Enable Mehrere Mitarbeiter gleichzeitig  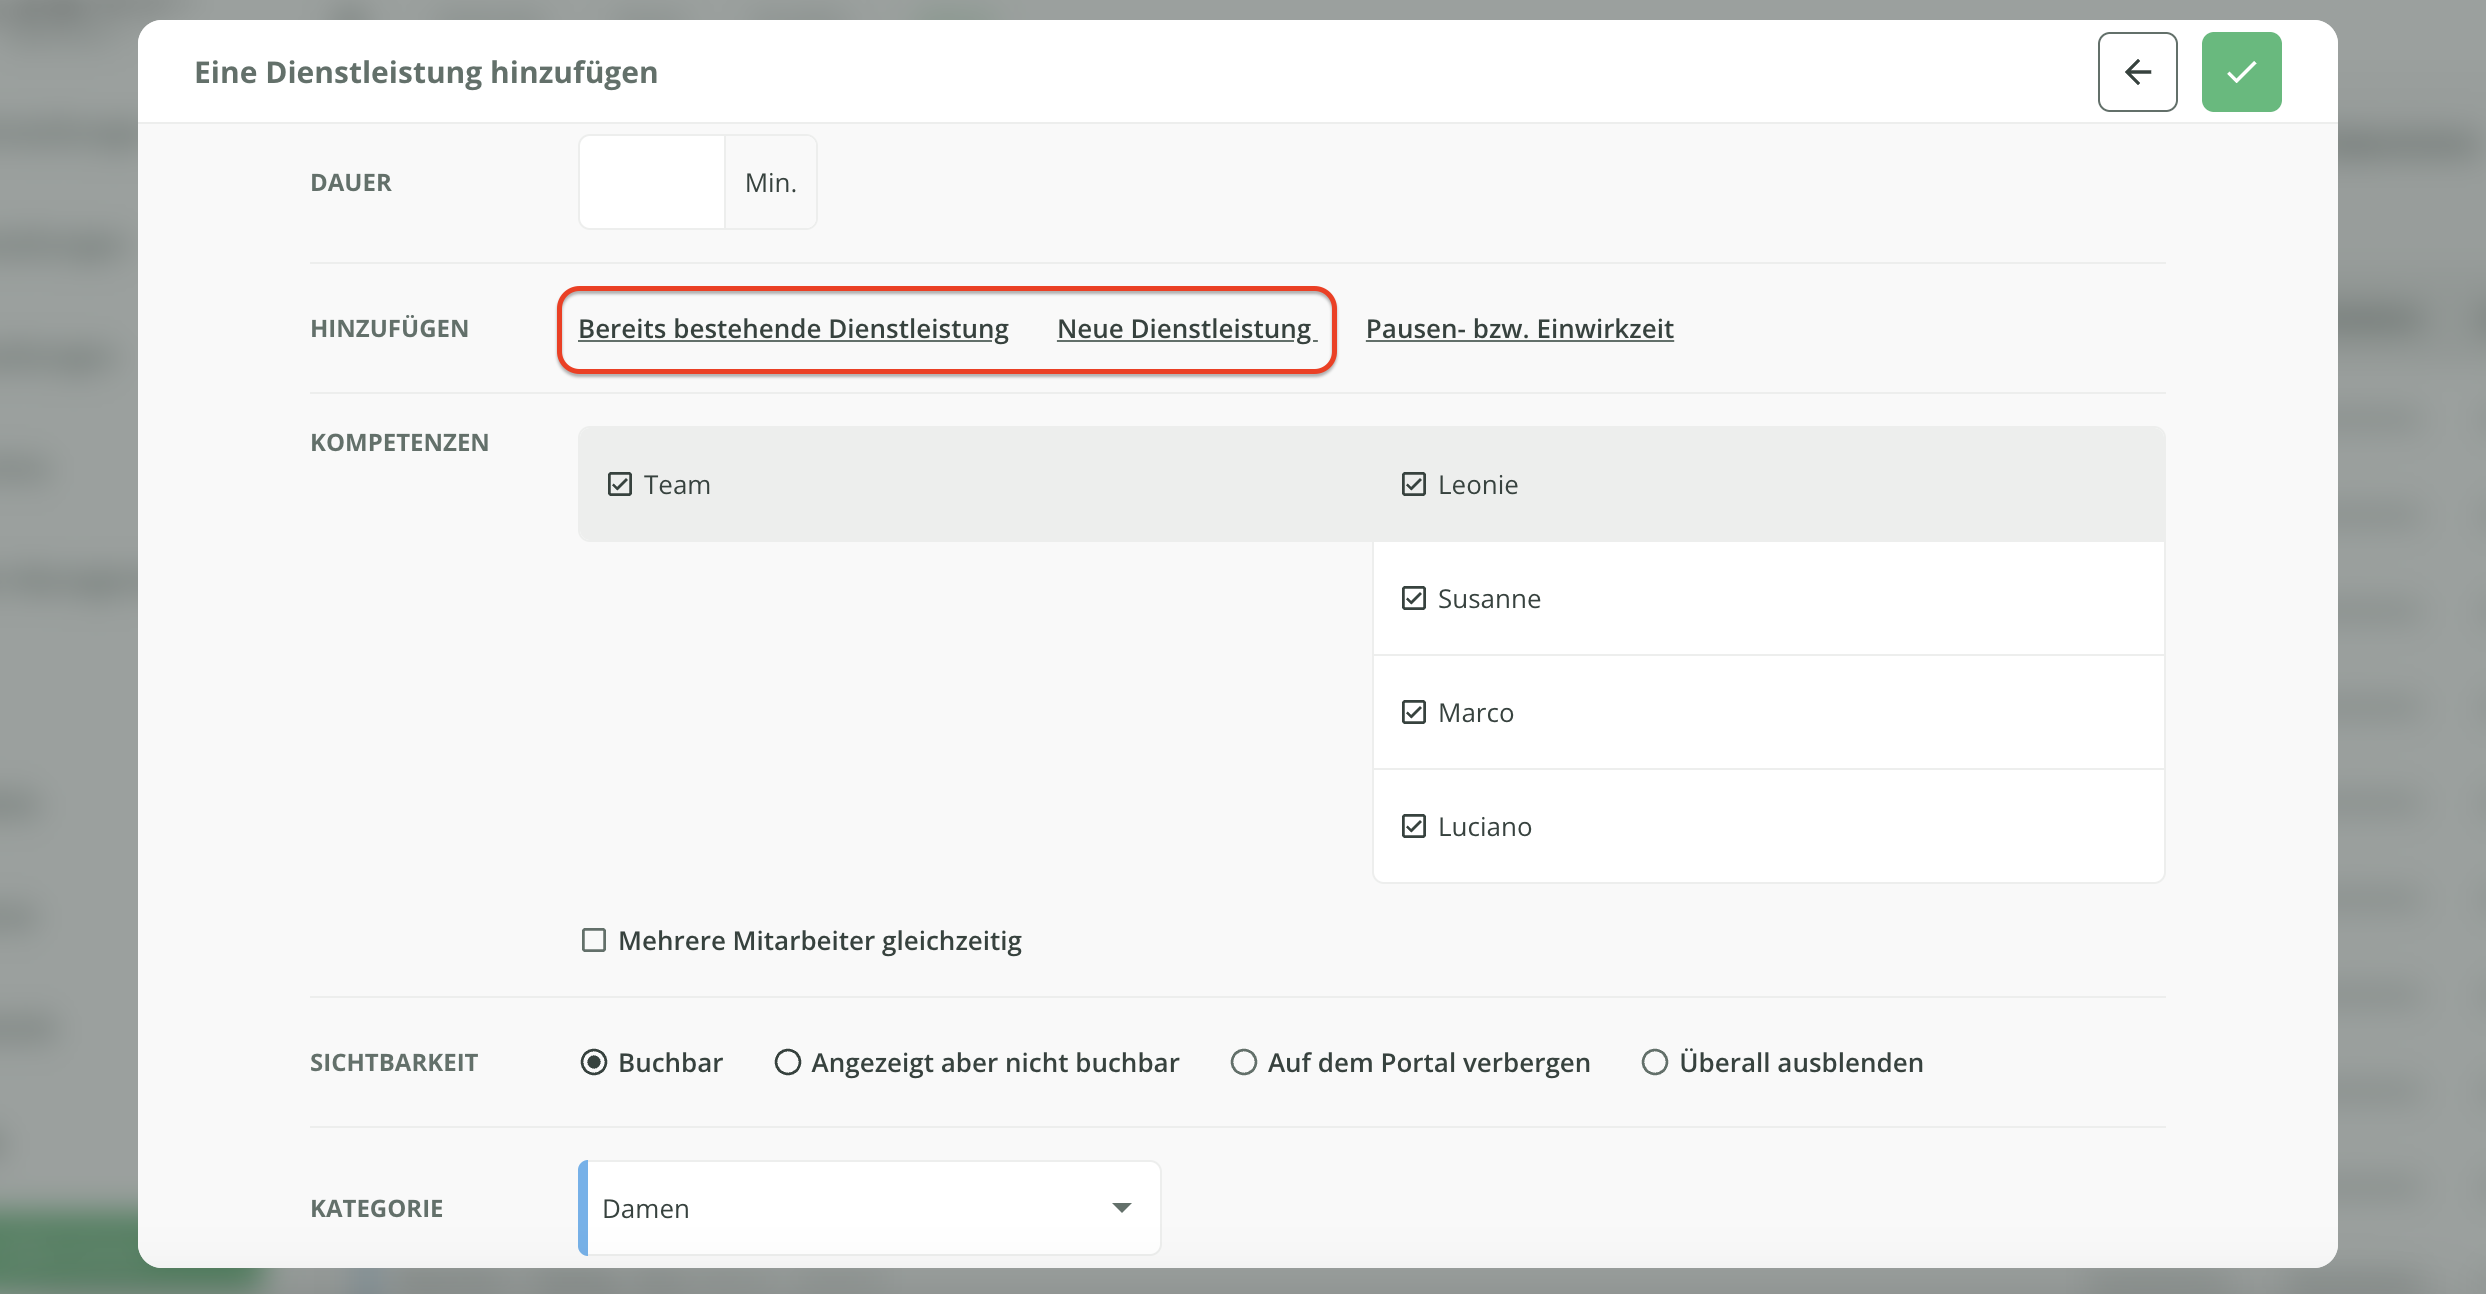594,941
